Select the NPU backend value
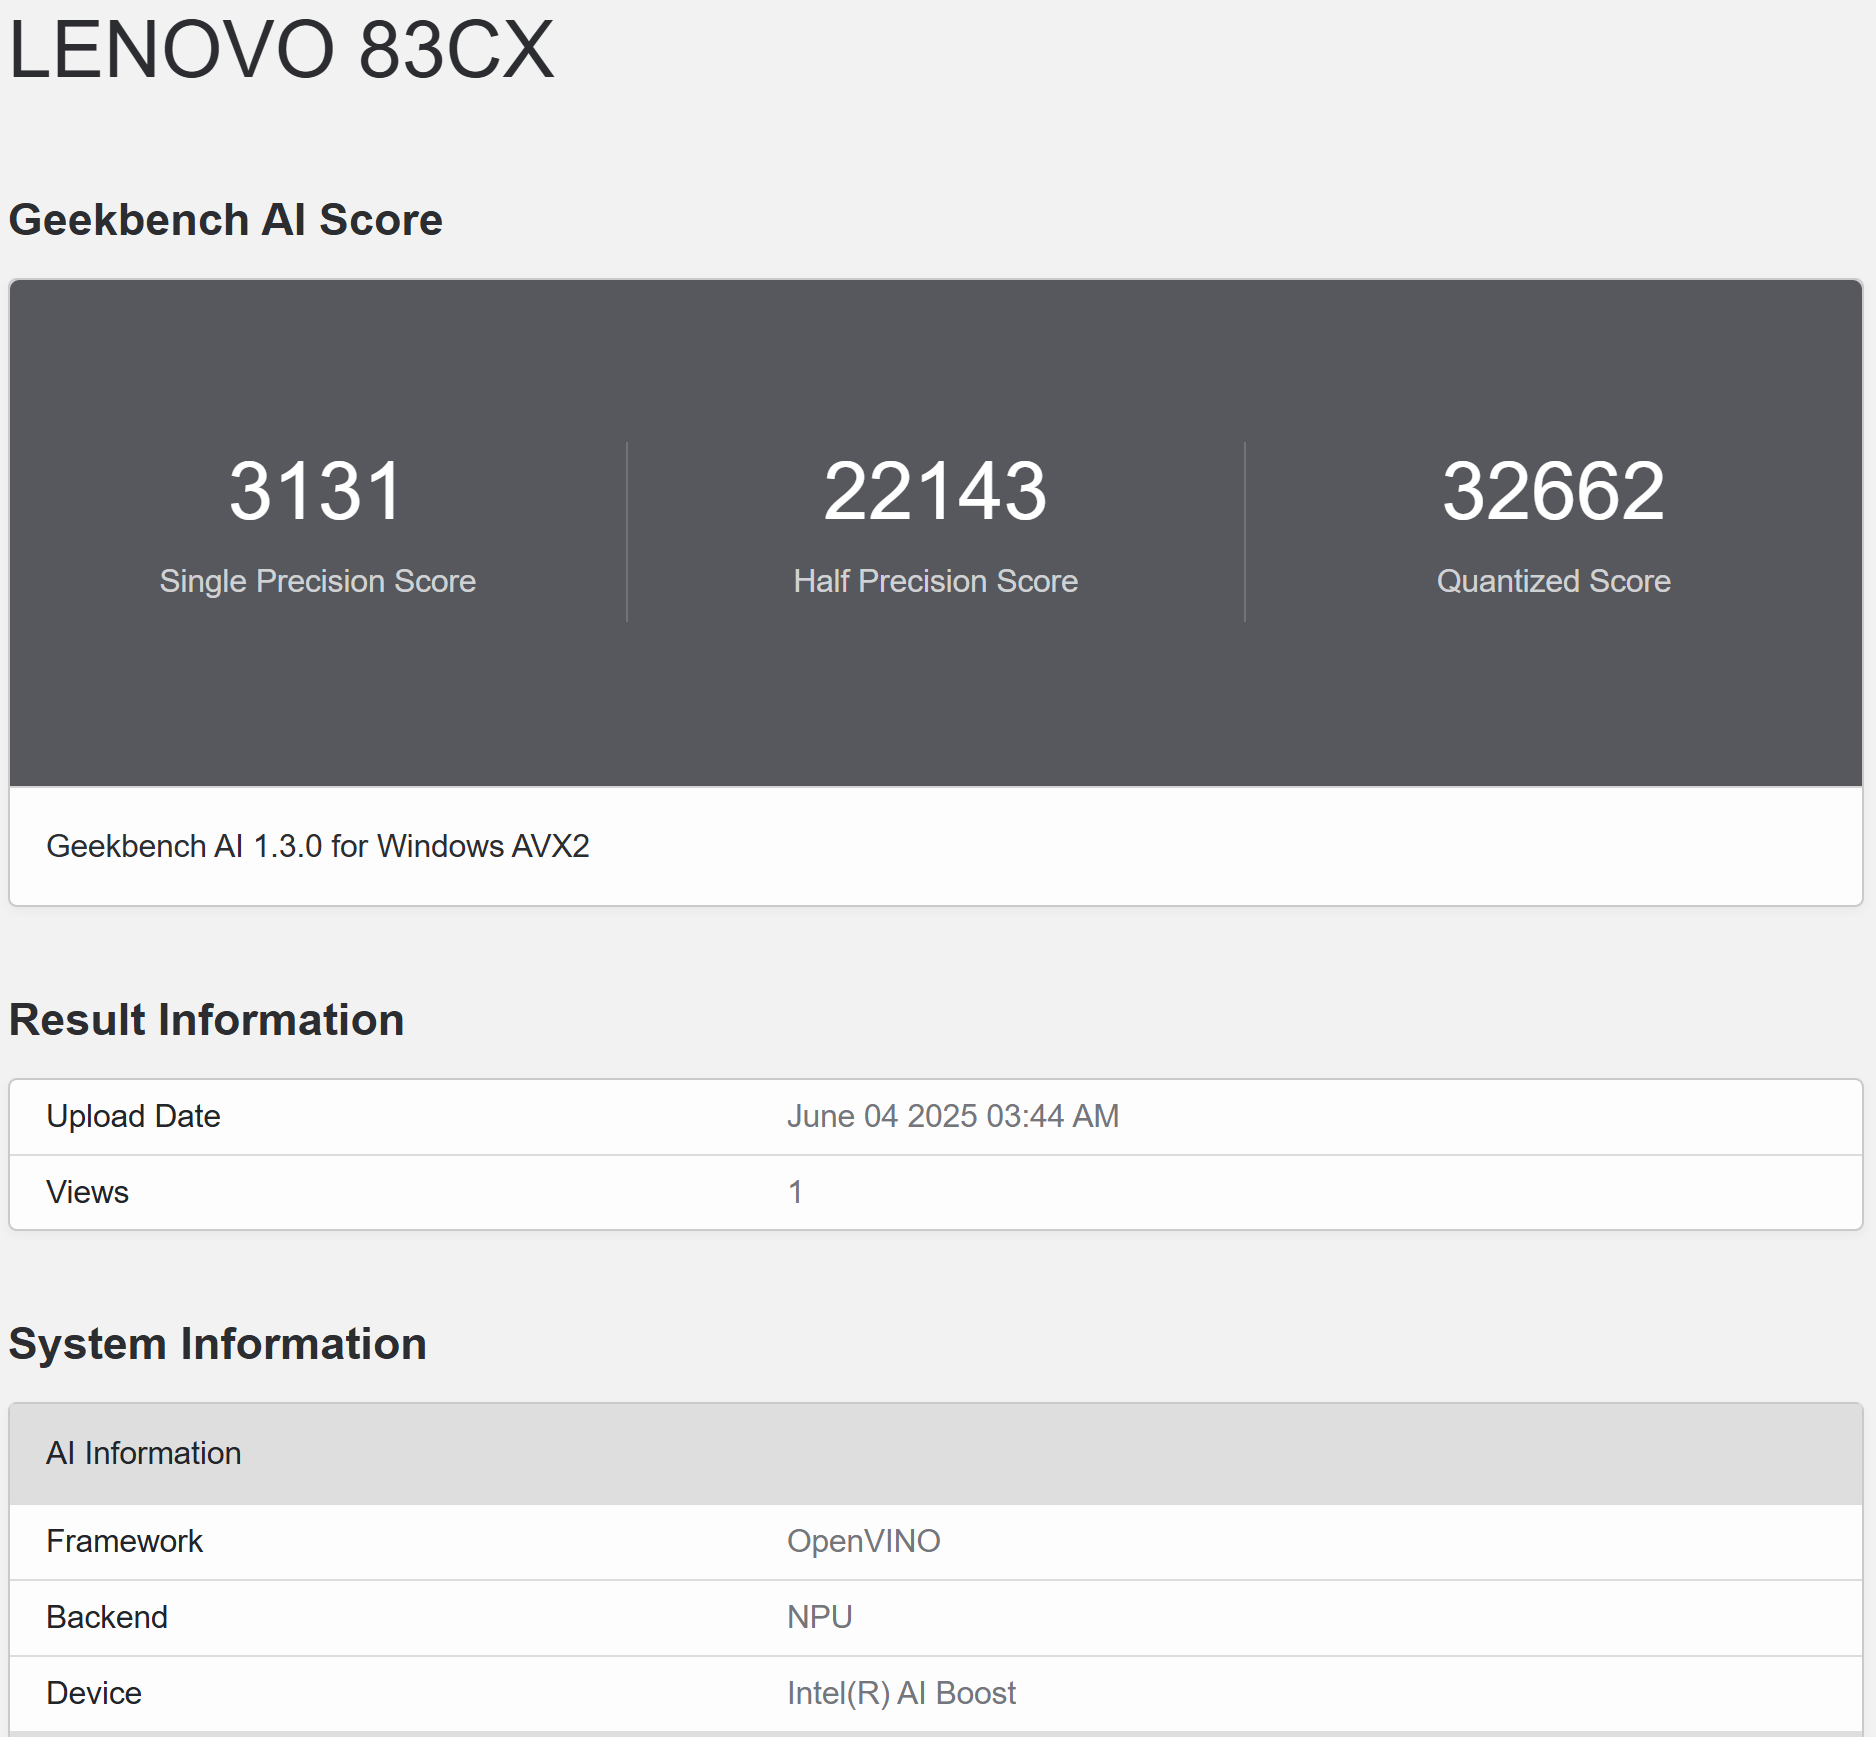Image resolution: width=1876 pixels, height=1737 pixels. pyautogui.click(x=820, y=1617)
